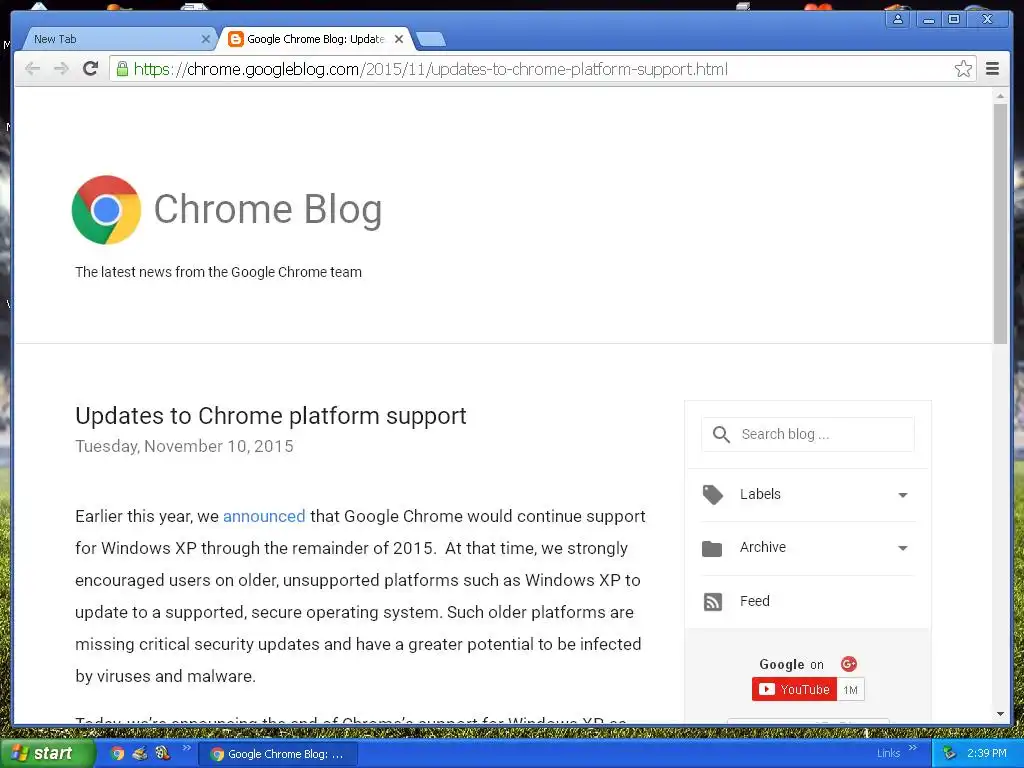The height and width of the screenshot is (768, 1024).
Task: Click the green padlock security icon
Action: [122, 69]
